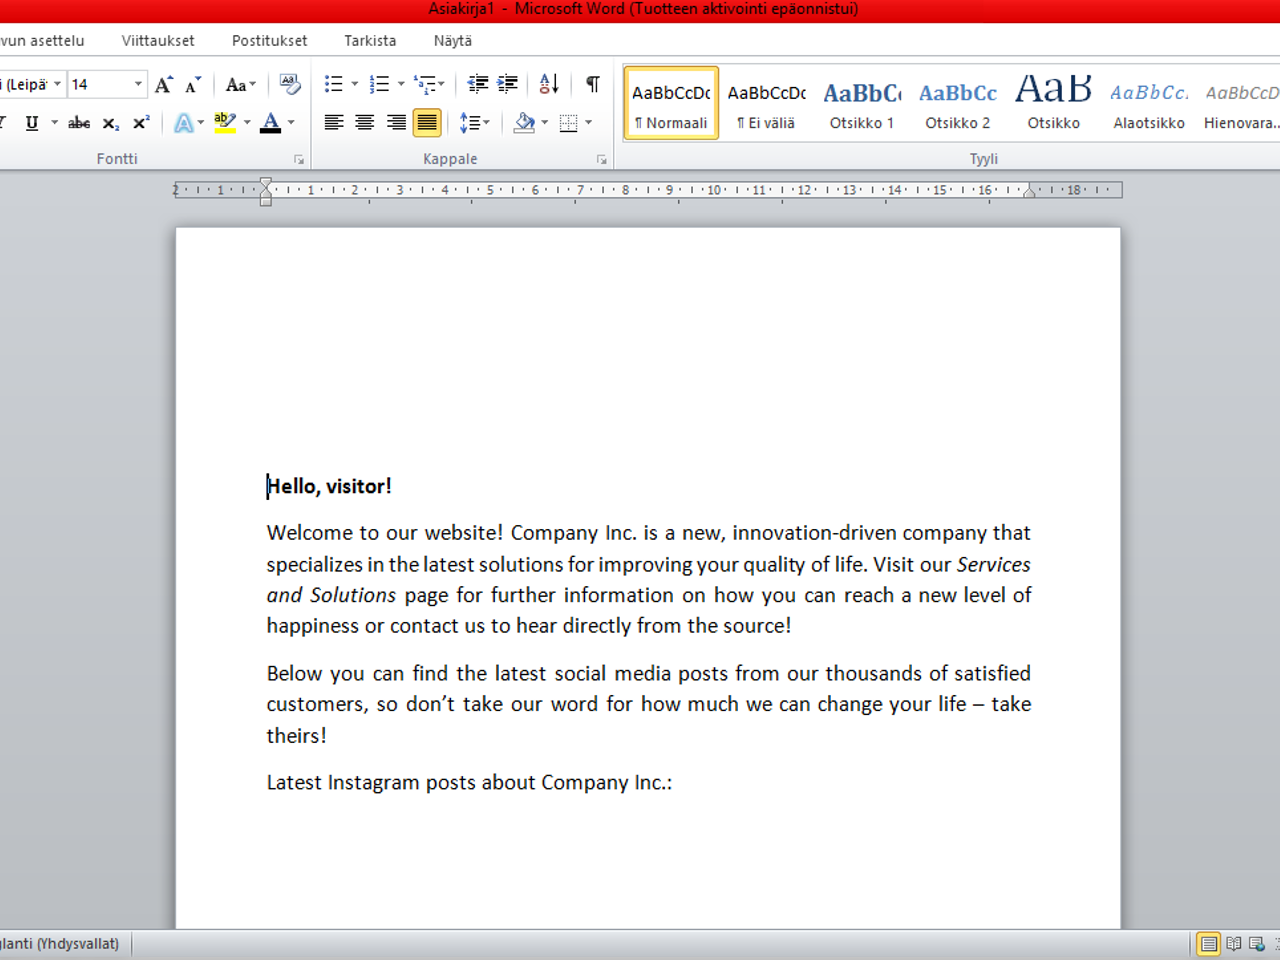Open borders dropdown arrow
Image resolution: width=1280 pixels, height=960 pixels.
(589, 123)
